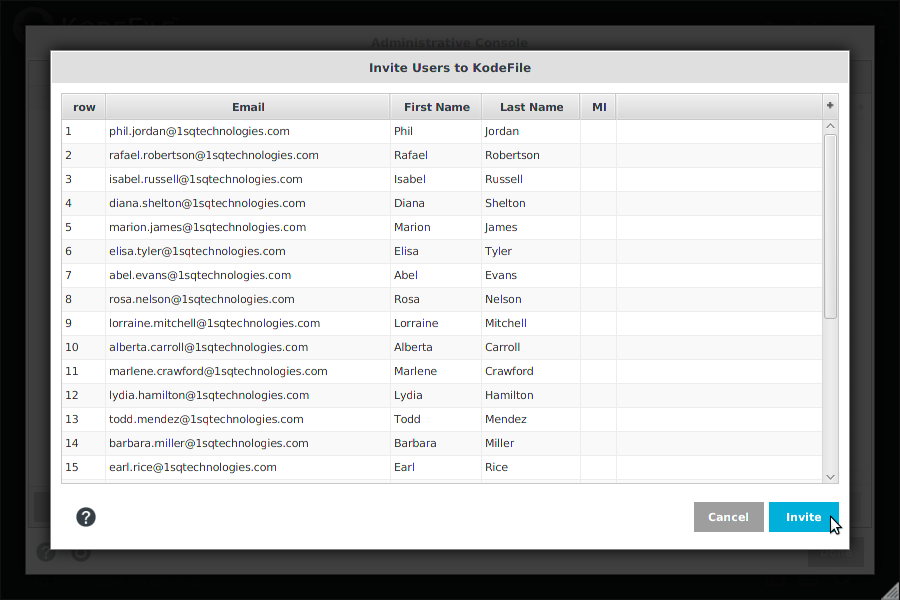Click last name cell James
900x600 pixels.
click(x=531, y=227)
